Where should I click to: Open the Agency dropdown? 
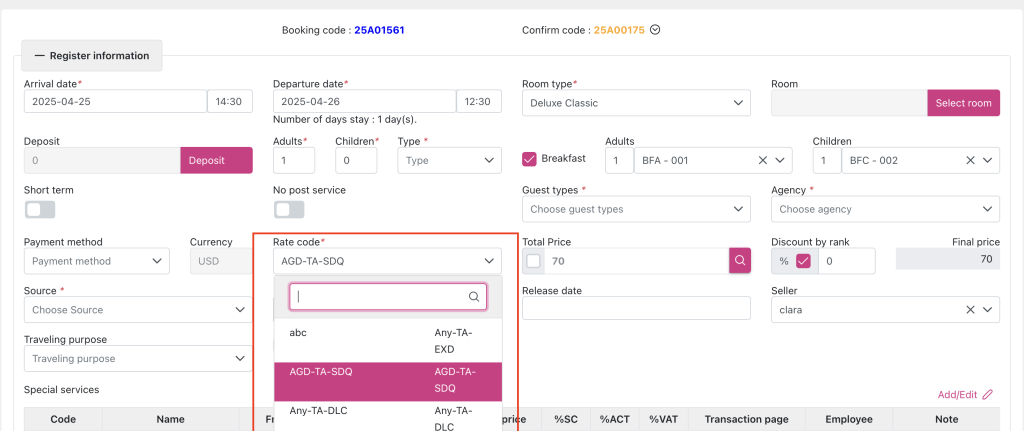click(885, 209)
